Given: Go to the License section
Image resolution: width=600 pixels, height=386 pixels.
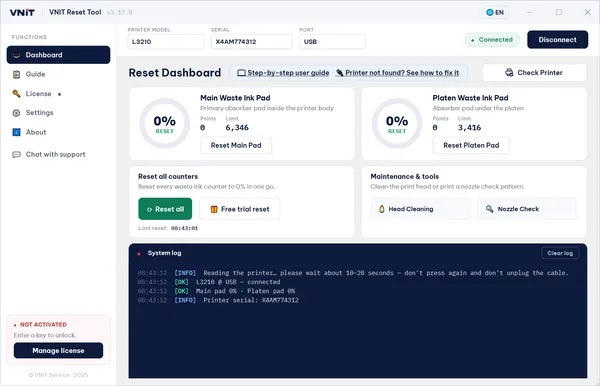Looking at the screenshot, I should [58, 94].
